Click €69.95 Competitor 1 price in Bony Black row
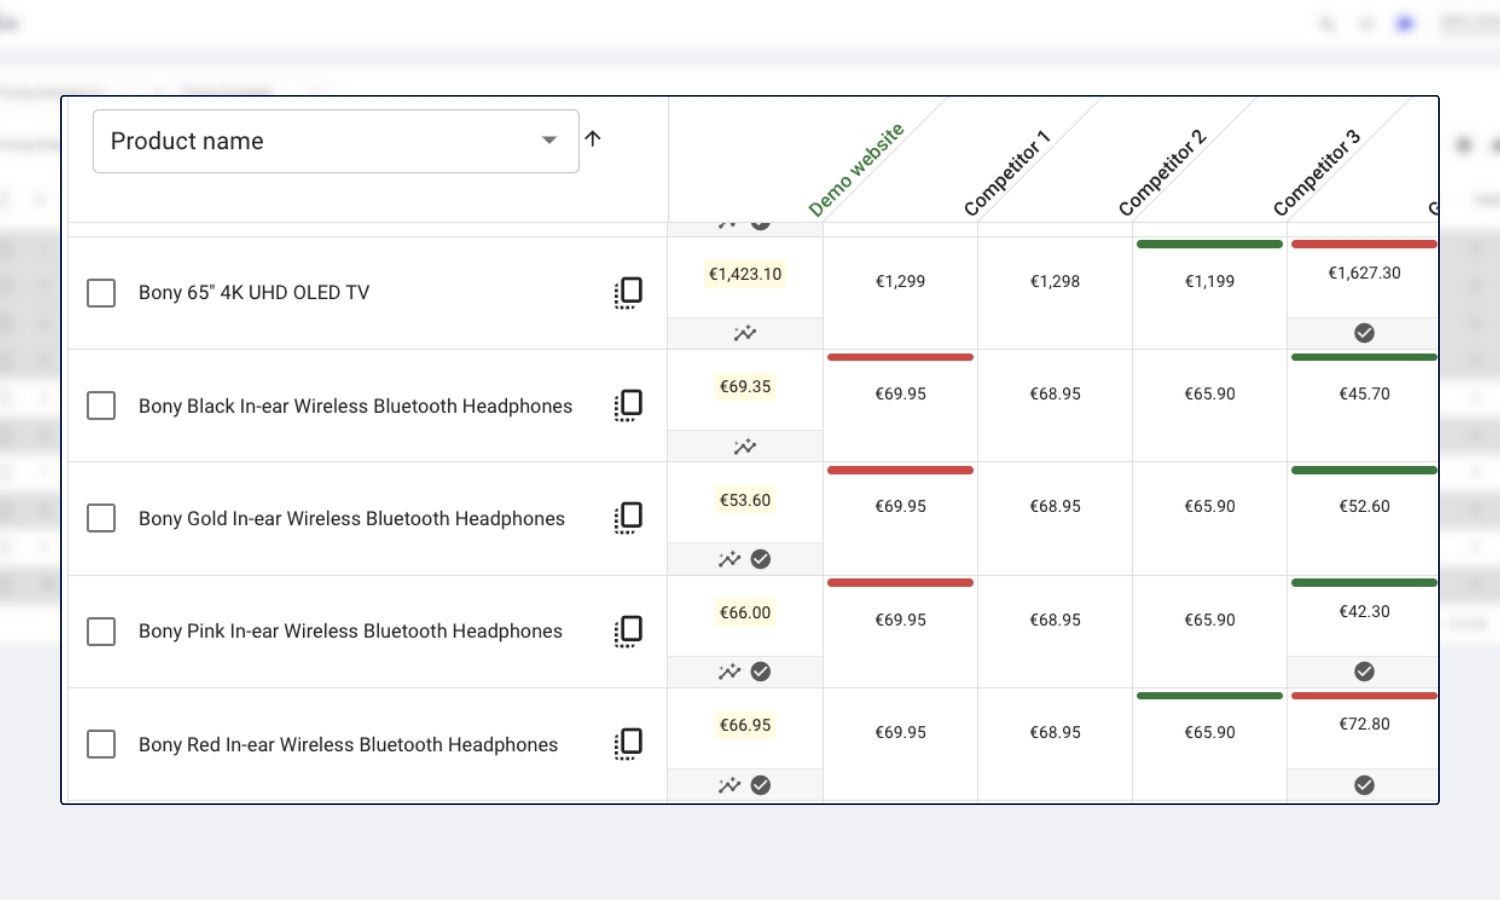The width and height of the screenshot is (1500, 900). pos(900,394)
